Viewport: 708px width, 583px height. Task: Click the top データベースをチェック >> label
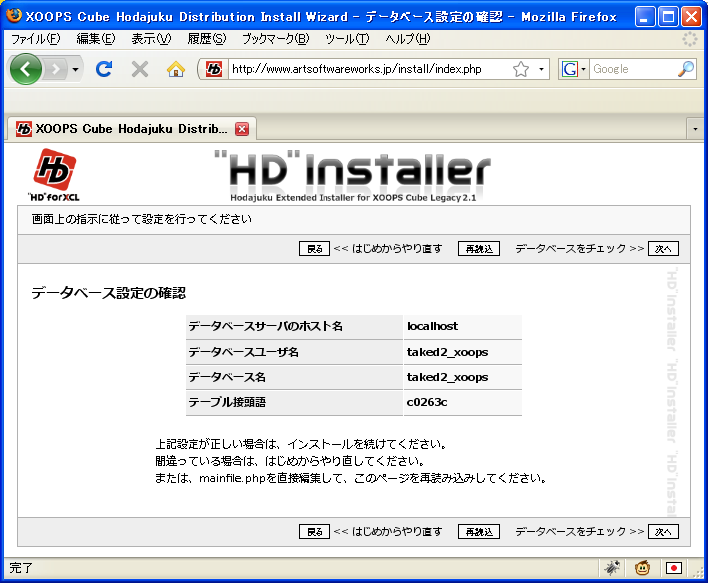coord(579,249)
